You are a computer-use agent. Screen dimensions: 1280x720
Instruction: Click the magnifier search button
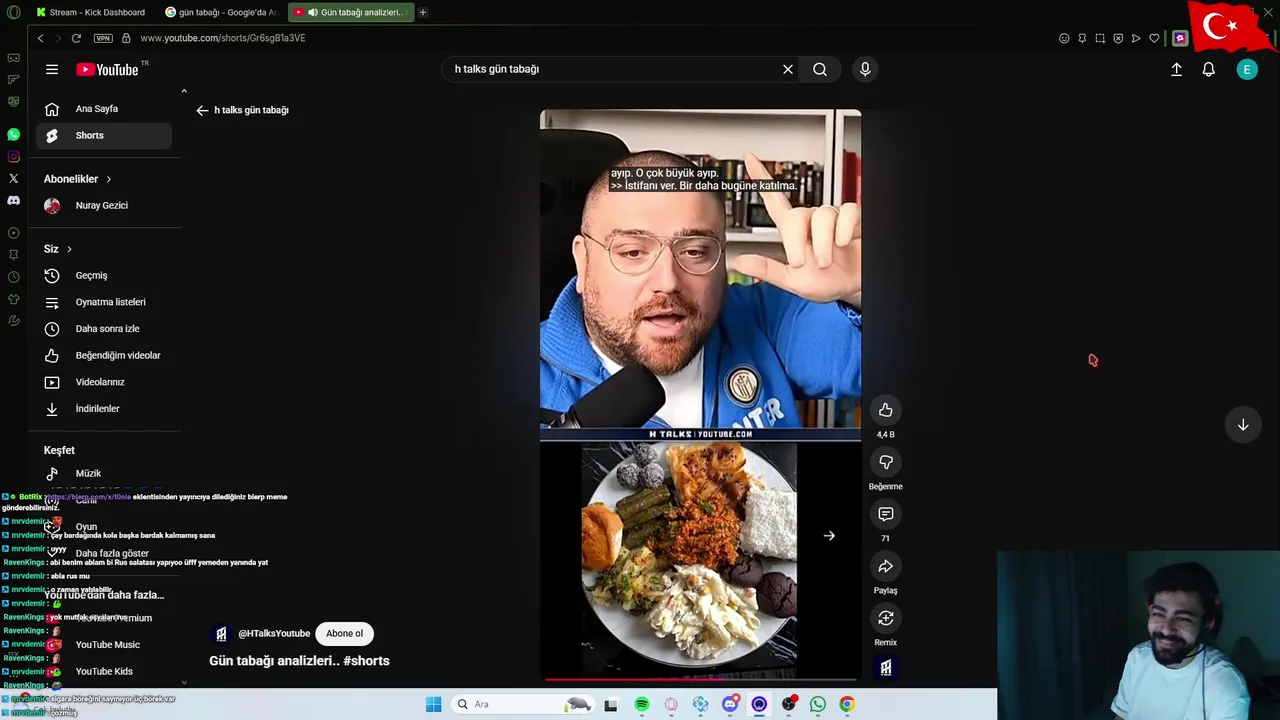pos(820,69)
